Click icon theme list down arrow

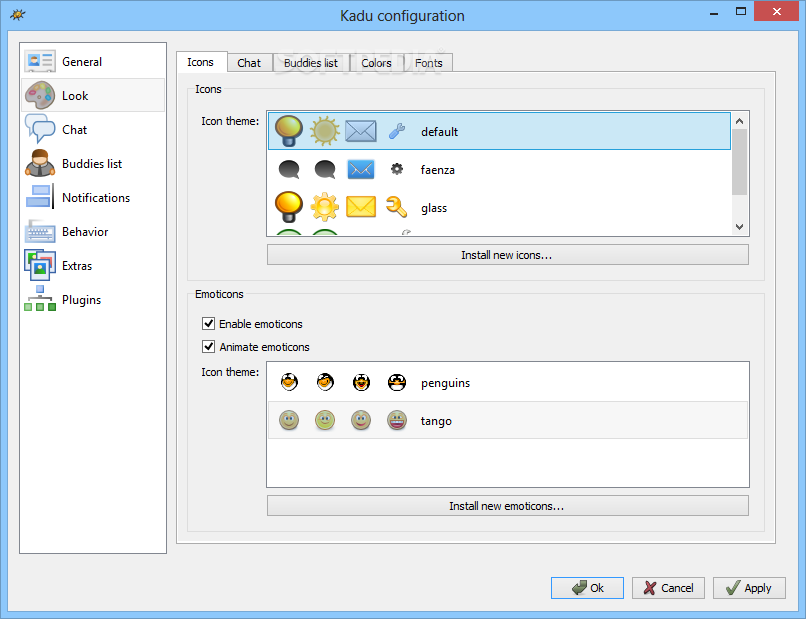740,227
